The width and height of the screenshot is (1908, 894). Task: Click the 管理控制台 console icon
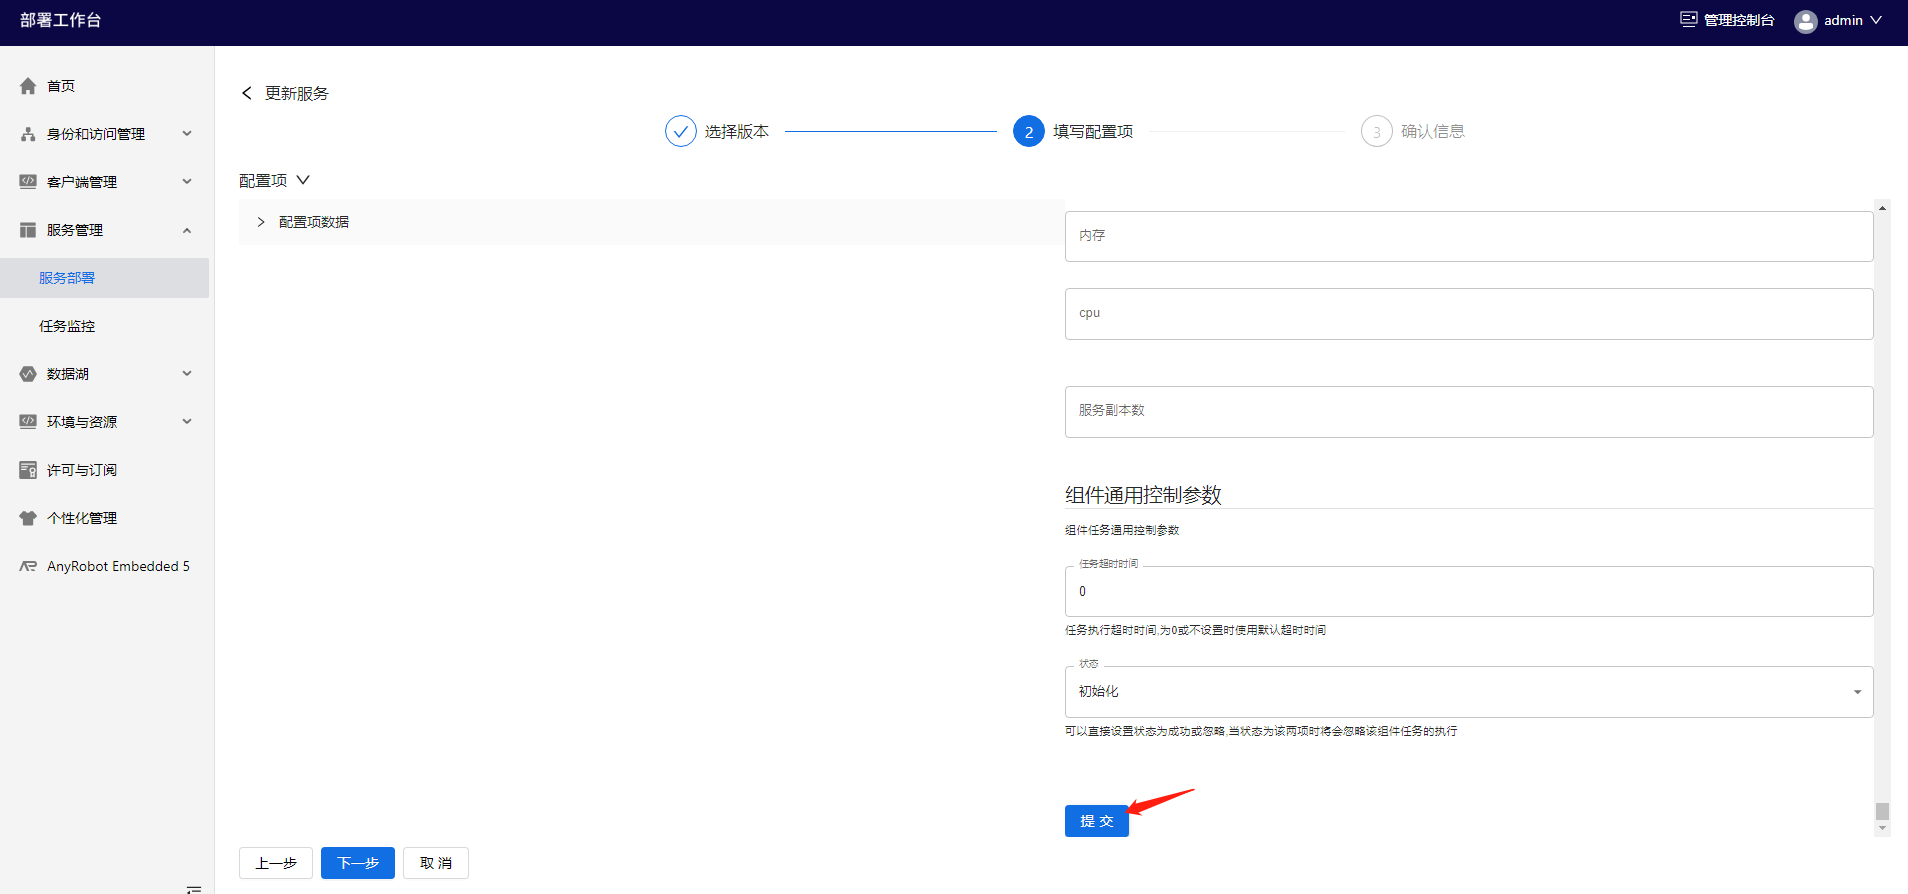tap(1689, 19)
